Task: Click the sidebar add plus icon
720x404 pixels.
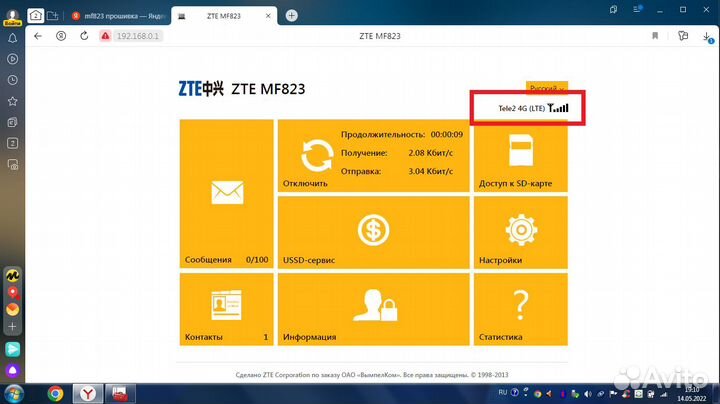Action: click(12, 326)
